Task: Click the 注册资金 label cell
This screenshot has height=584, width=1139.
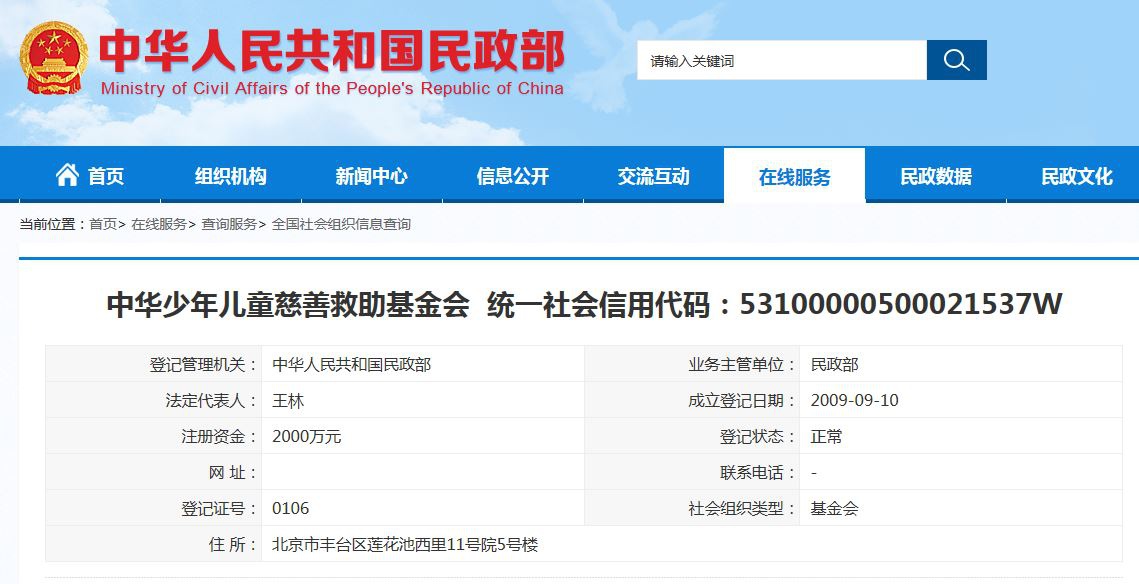Action: coord(154,437)
